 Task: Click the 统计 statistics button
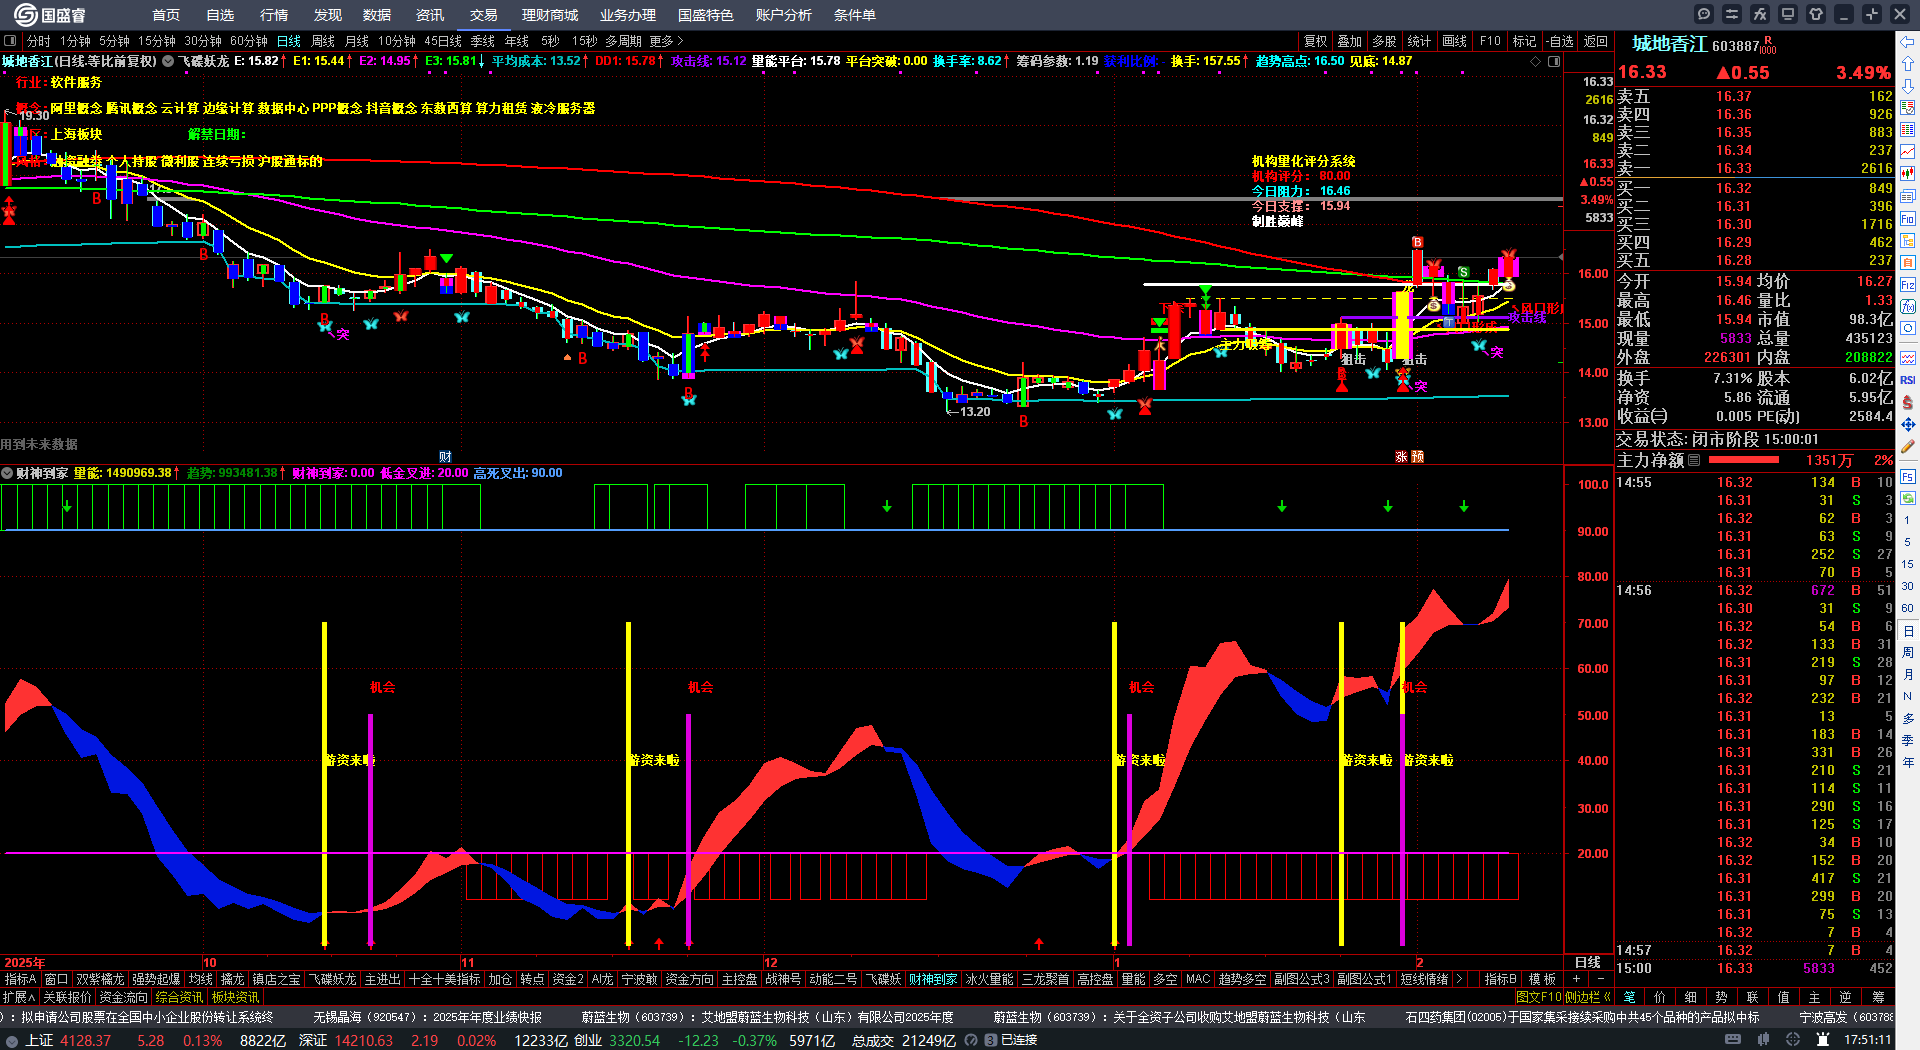(x=1419, y=41)
